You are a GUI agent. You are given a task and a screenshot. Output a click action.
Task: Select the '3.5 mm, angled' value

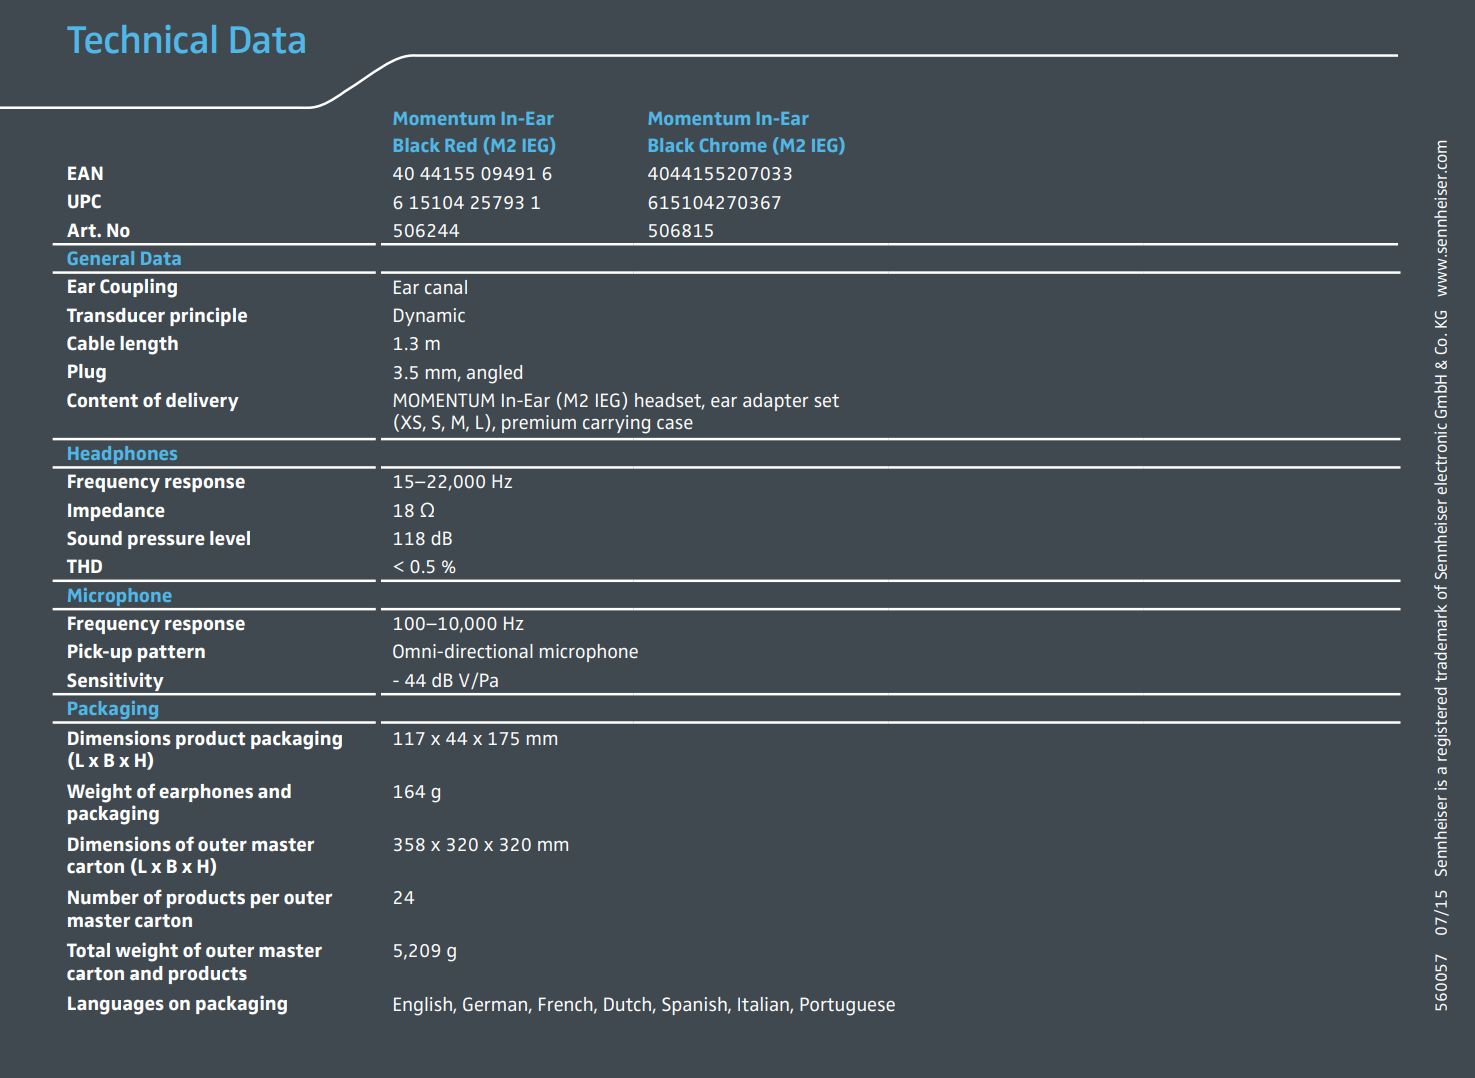(x=458, y=373)
